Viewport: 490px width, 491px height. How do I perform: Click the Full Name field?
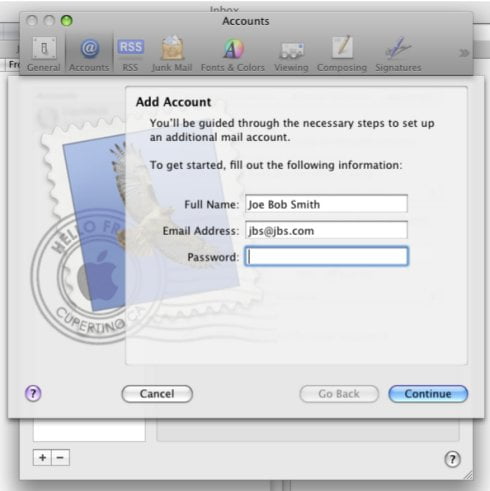pyautogui.click(x=326, y=204)
